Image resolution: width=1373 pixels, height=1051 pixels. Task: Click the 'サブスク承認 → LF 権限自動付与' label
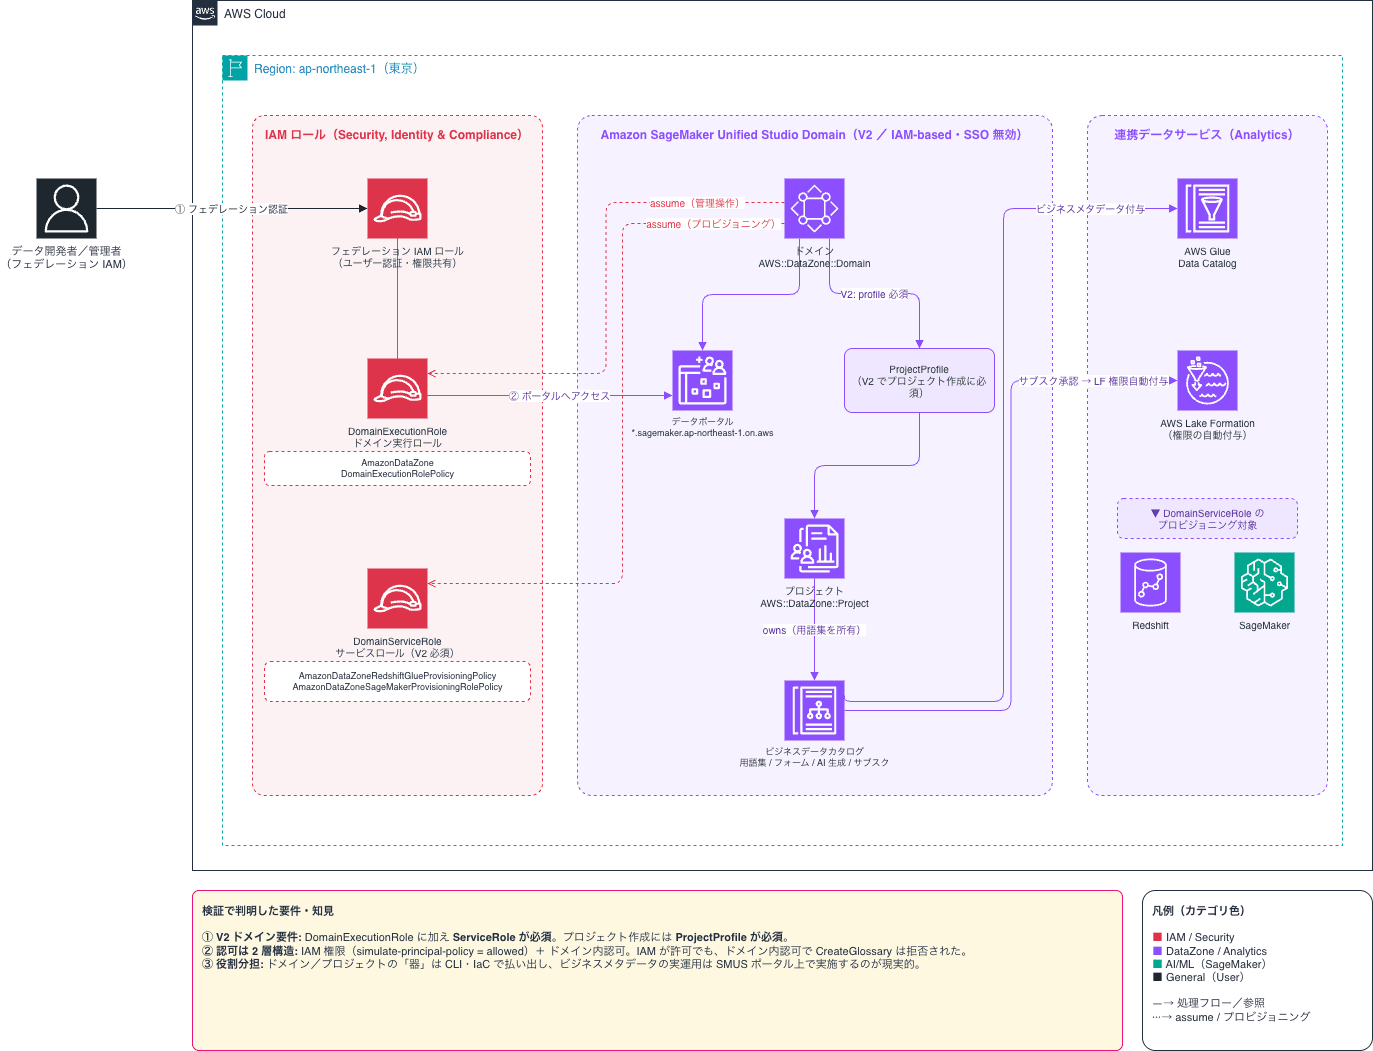(1094, 381)
